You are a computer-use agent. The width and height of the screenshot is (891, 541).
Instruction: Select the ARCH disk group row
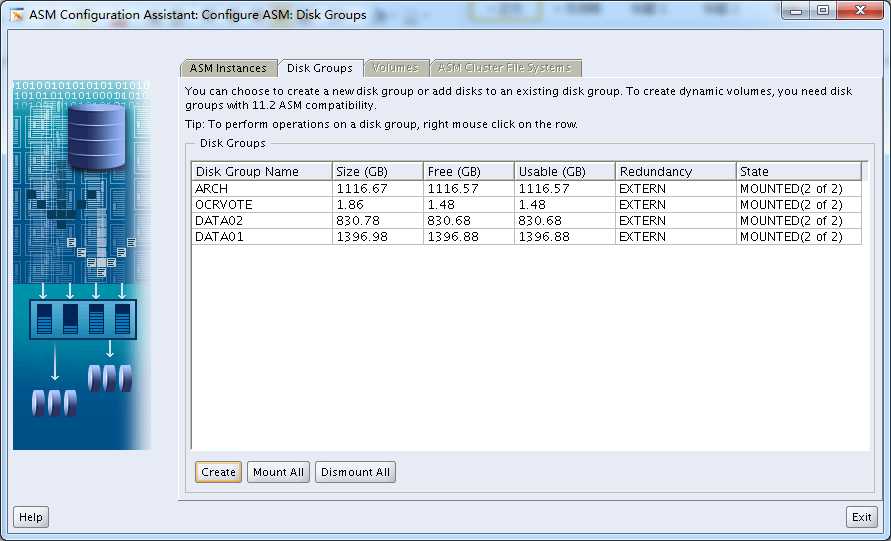point(527,189)
